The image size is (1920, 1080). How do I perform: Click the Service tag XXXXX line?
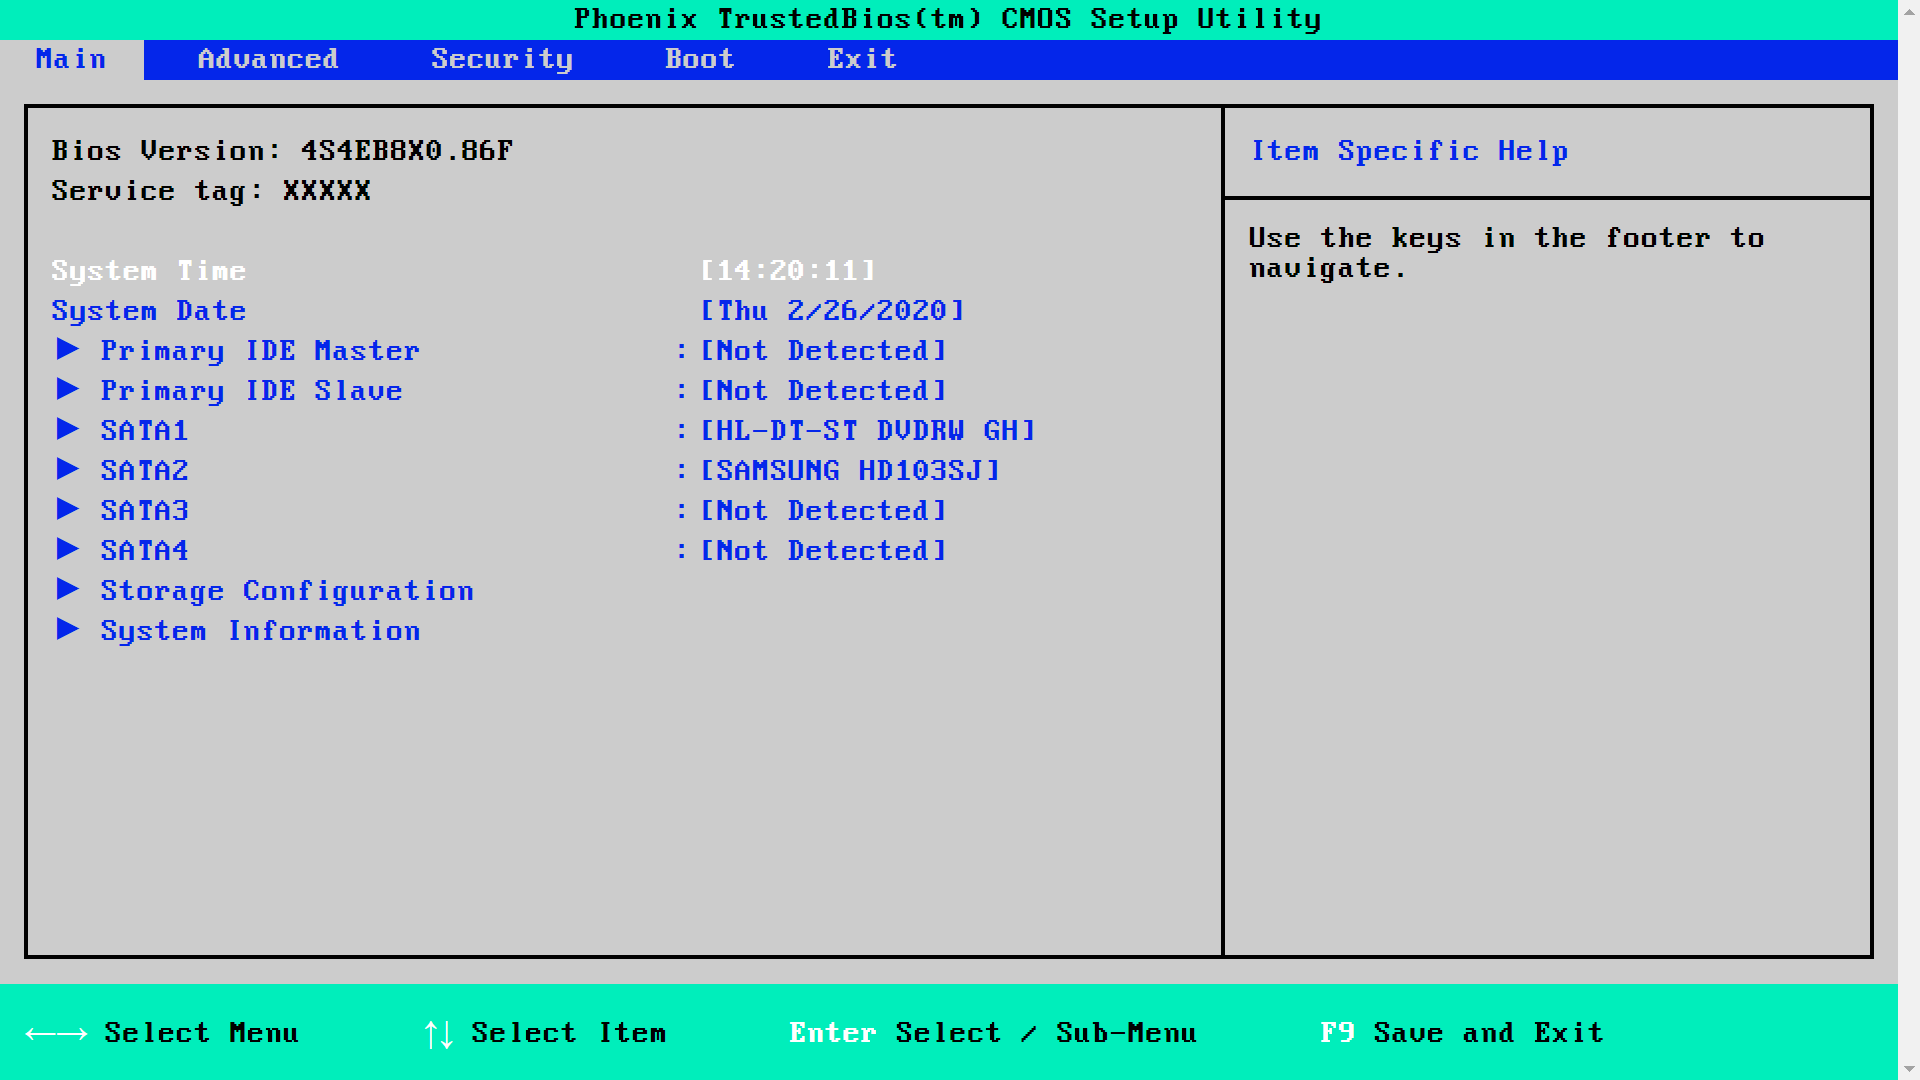click(211, 191)
